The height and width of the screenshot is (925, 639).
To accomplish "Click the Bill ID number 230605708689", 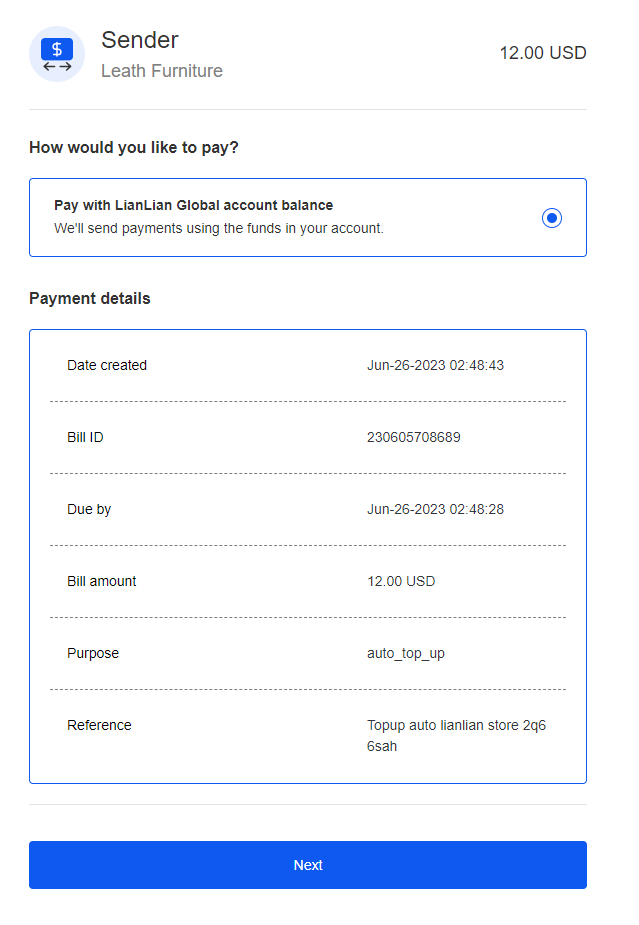I will (x=414, y=437).
